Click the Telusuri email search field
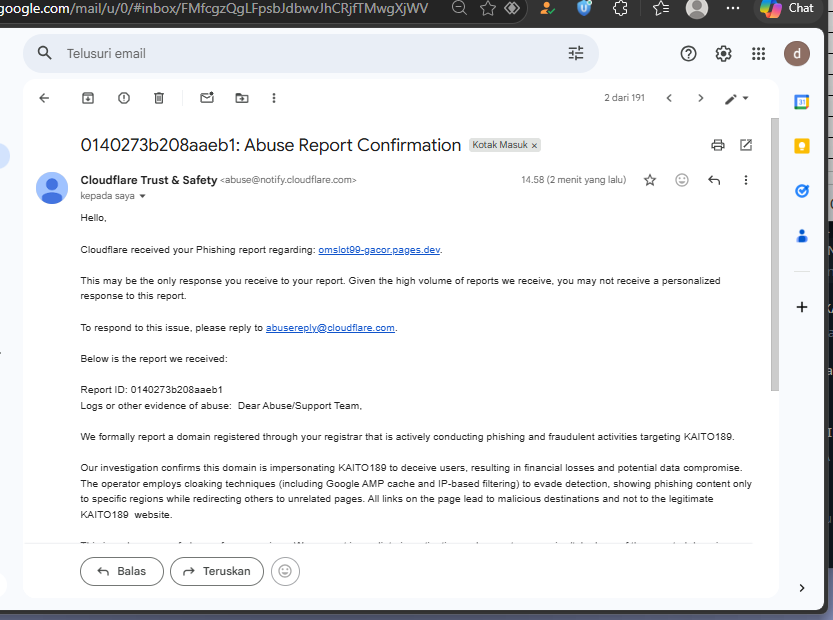Image resolution: width=833 pixels, height=620 pixels. pos(311,54)
